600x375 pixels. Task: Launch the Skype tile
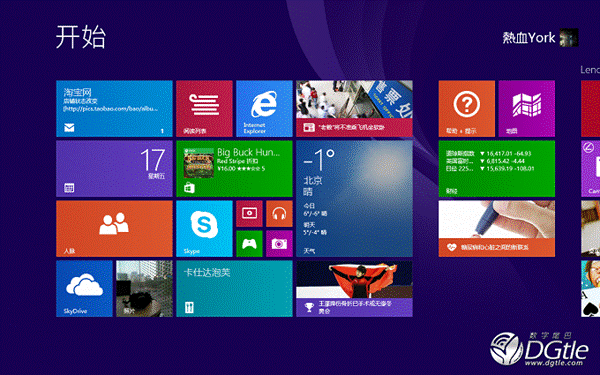coord(204,229)
